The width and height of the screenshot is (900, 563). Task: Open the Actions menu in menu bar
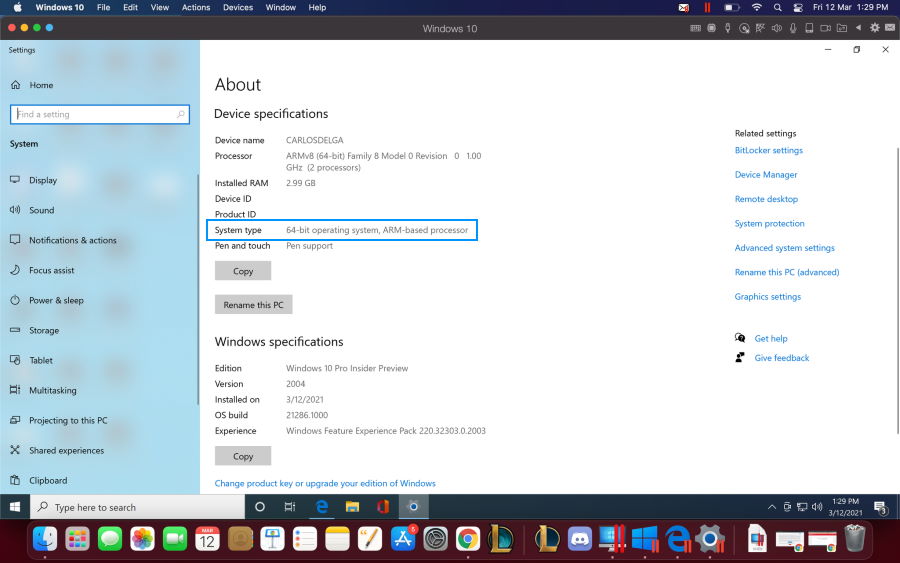(x=196, y=7)
